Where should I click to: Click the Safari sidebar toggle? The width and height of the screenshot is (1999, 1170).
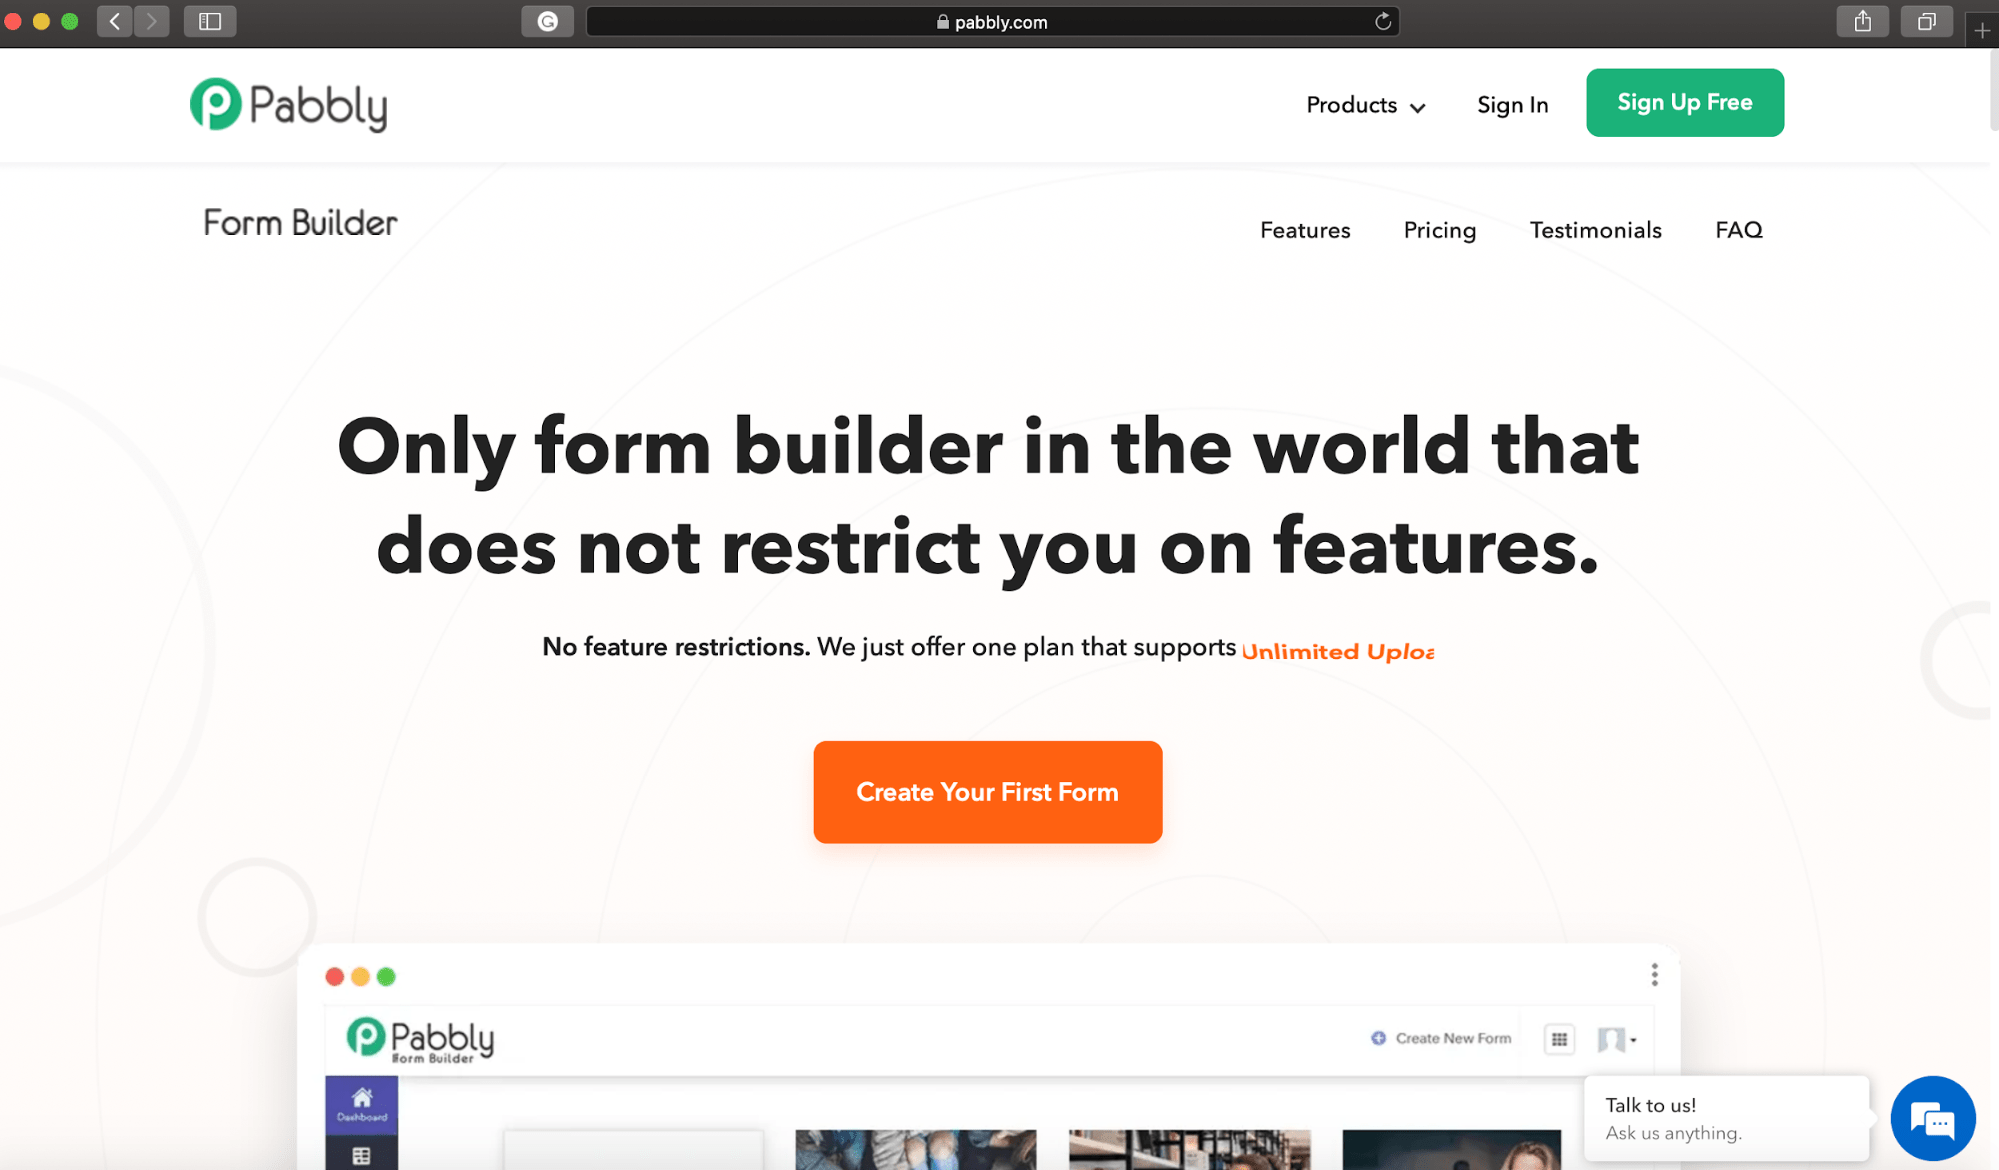click(209, 20)
